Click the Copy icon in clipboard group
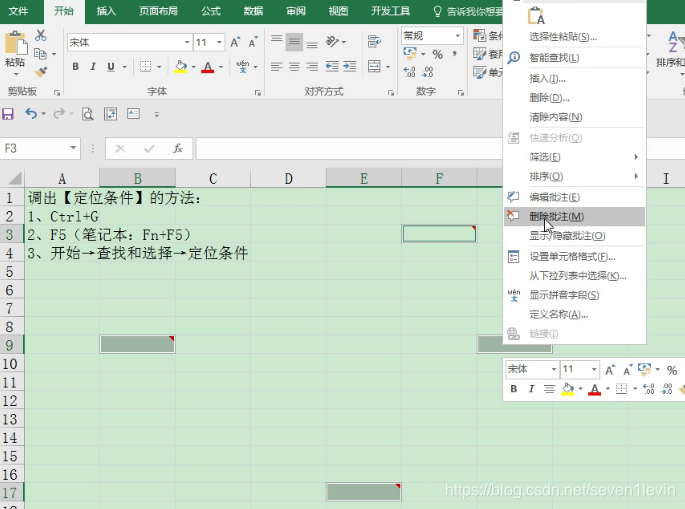Viewport: 685px width, 509px height. pyautogui.click(x=40, y=54)
